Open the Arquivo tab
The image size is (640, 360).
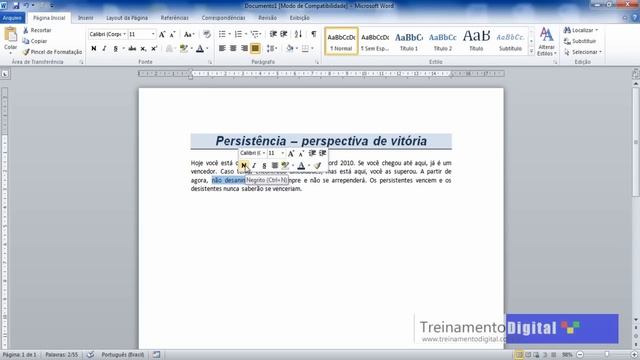point(12,18)
